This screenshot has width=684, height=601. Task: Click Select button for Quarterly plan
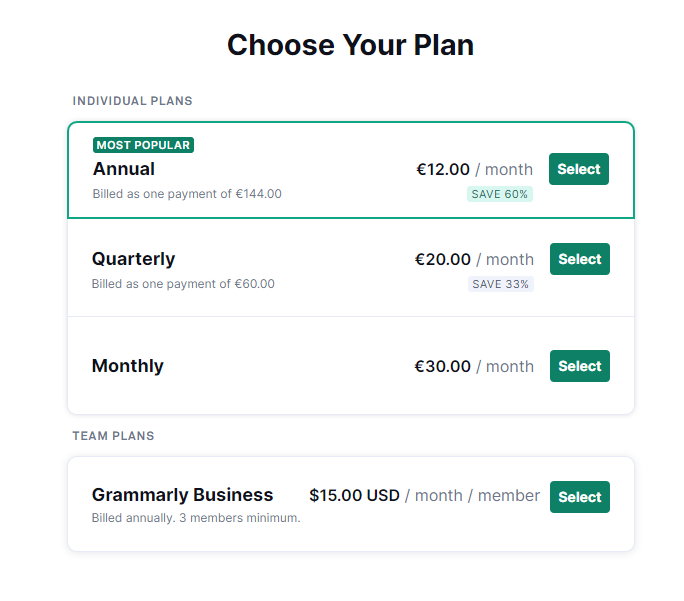(x=579, y=259)
